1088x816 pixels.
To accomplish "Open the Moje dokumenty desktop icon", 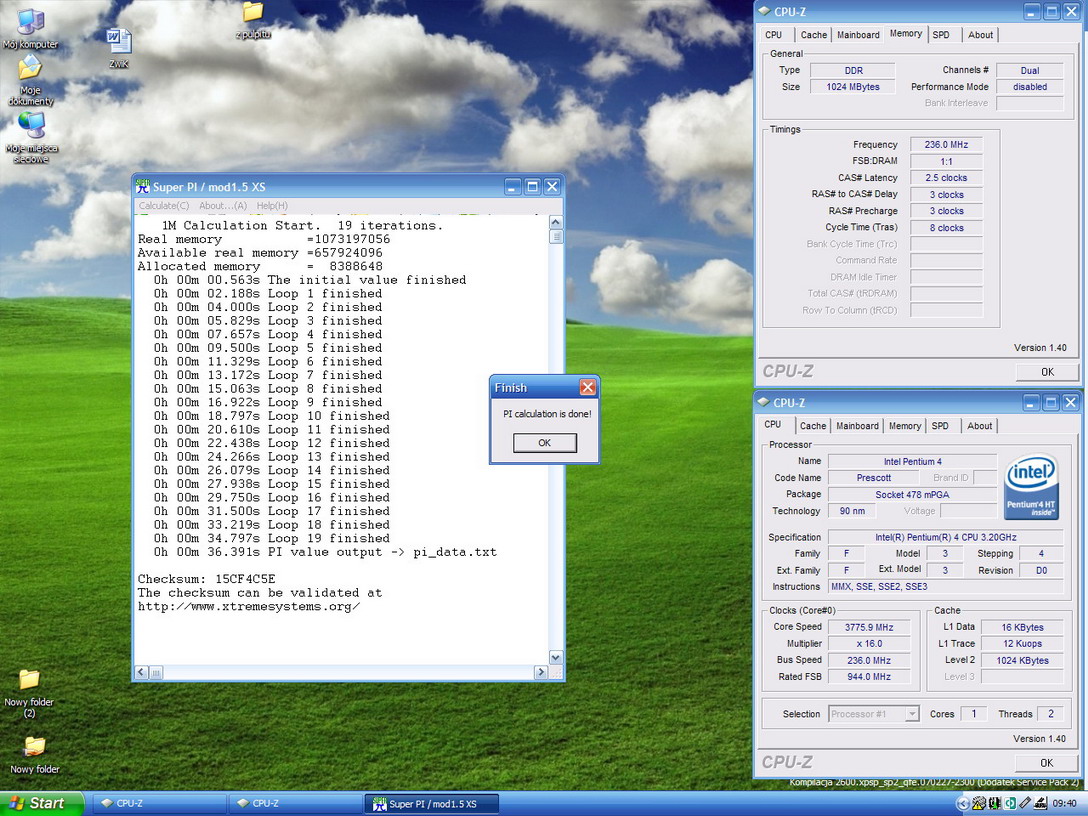I will 31,80.
